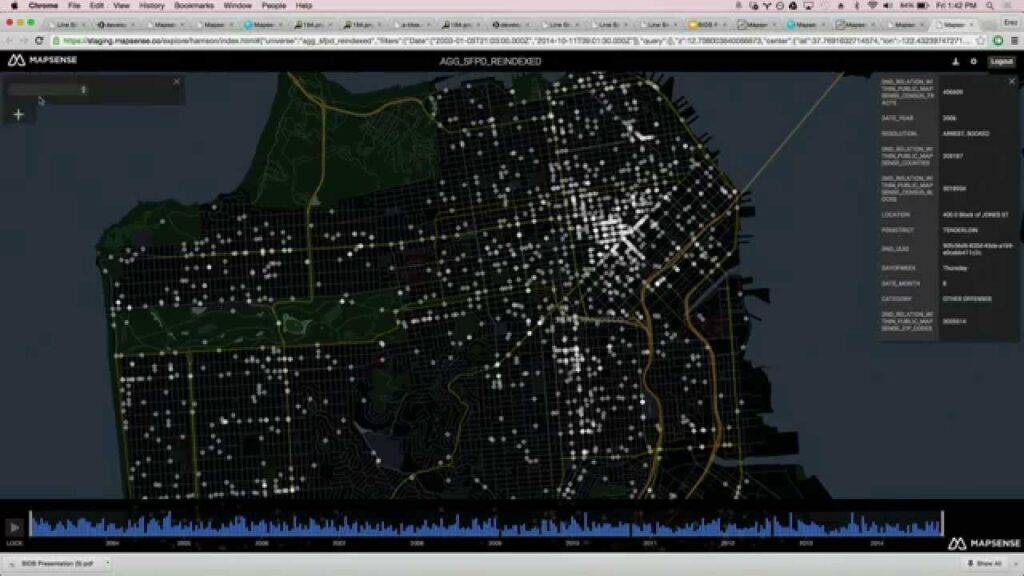
Task: Close the feature details panel
Action: (x=1013, y=81)
